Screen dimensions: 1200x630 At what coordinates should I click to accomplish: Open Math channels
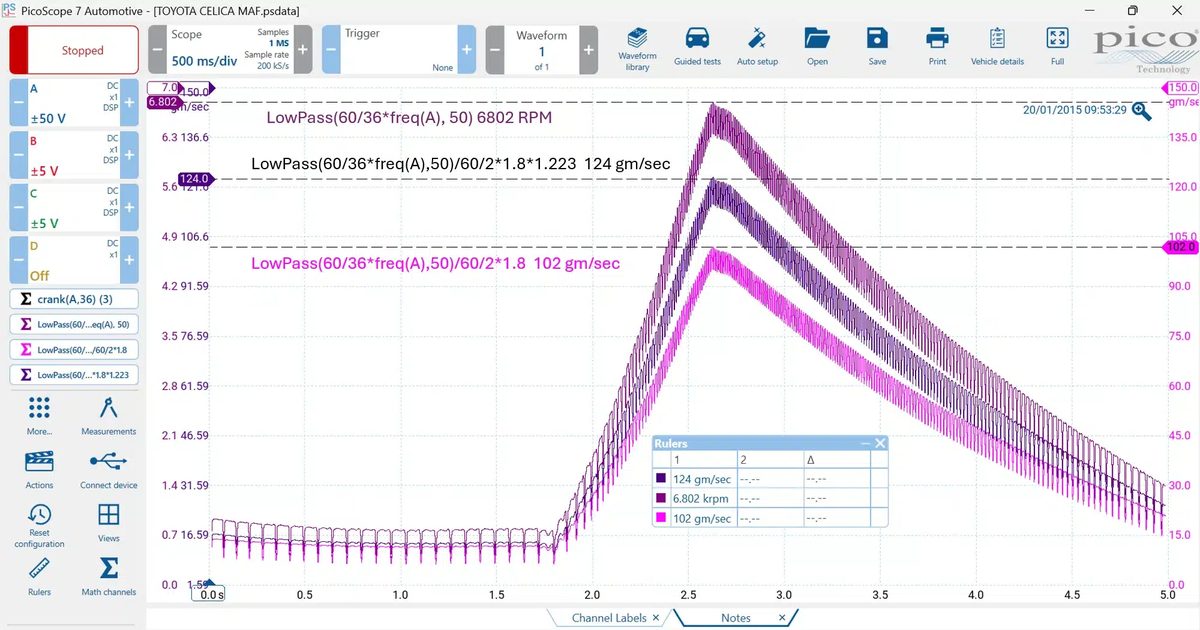pyautogui.click(x=108, y=577)
